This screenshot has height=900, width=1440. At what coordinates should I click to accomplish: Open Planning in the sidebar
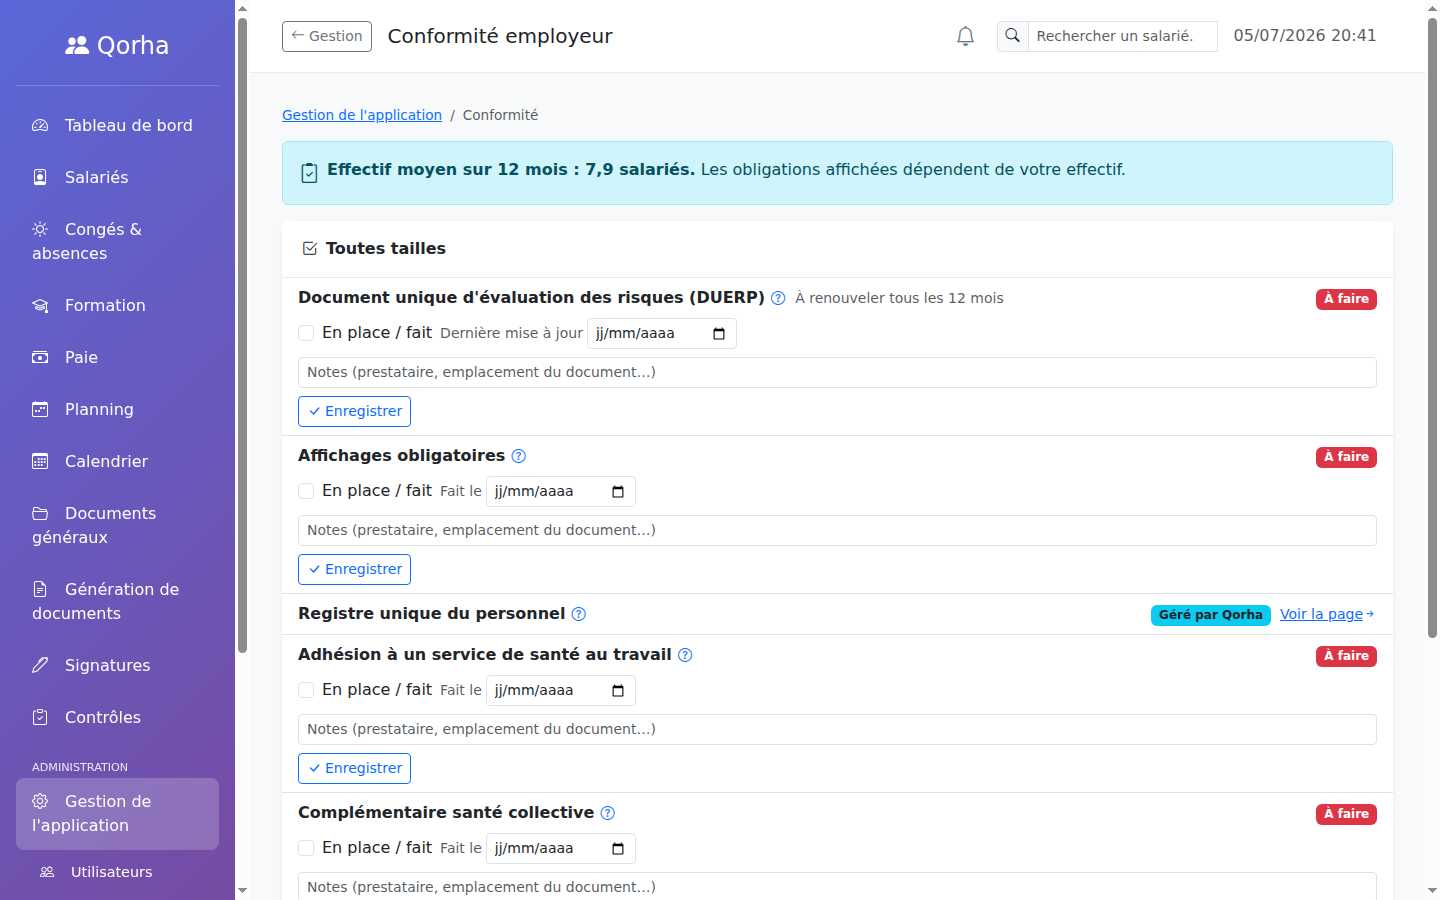pyautogui.click(x=117, y=409)
